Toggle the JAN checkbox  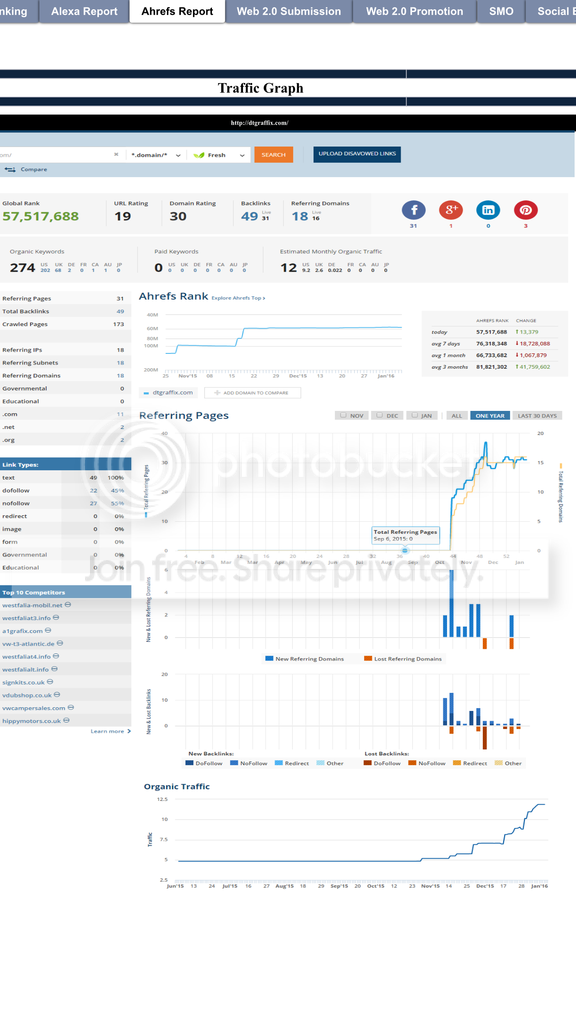click(x=414, y=415)
